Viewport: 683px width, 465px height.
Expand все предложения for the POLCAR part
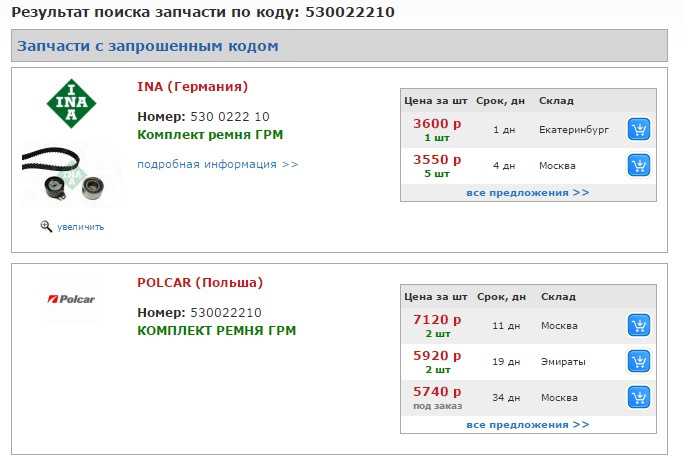pyautogui.click(x=527, y=424)
